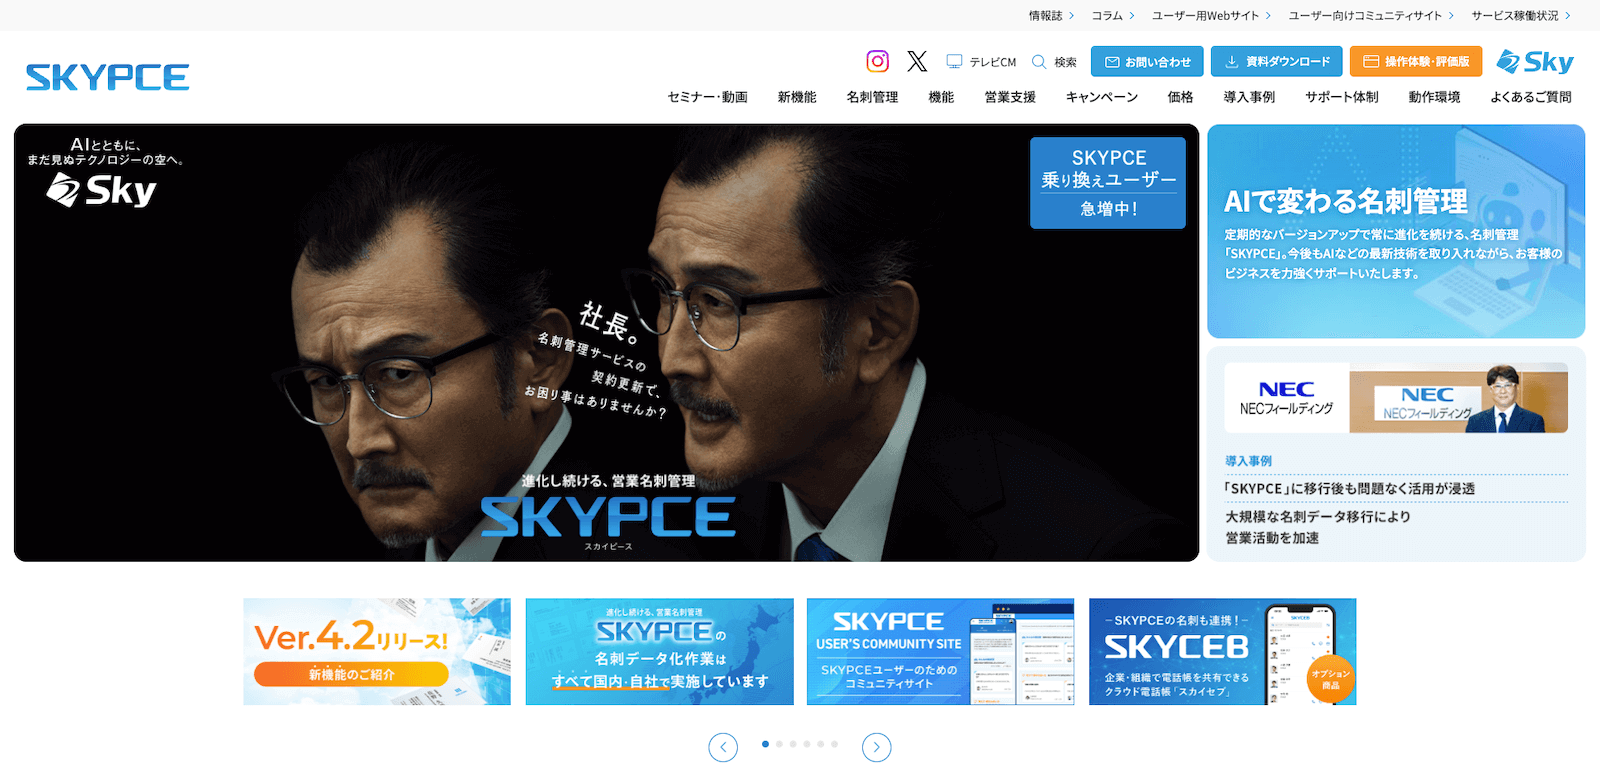Open ユーザー向けコミュニティサイト link
This screenshot has height=776, width=1600.
(1371, 15)
